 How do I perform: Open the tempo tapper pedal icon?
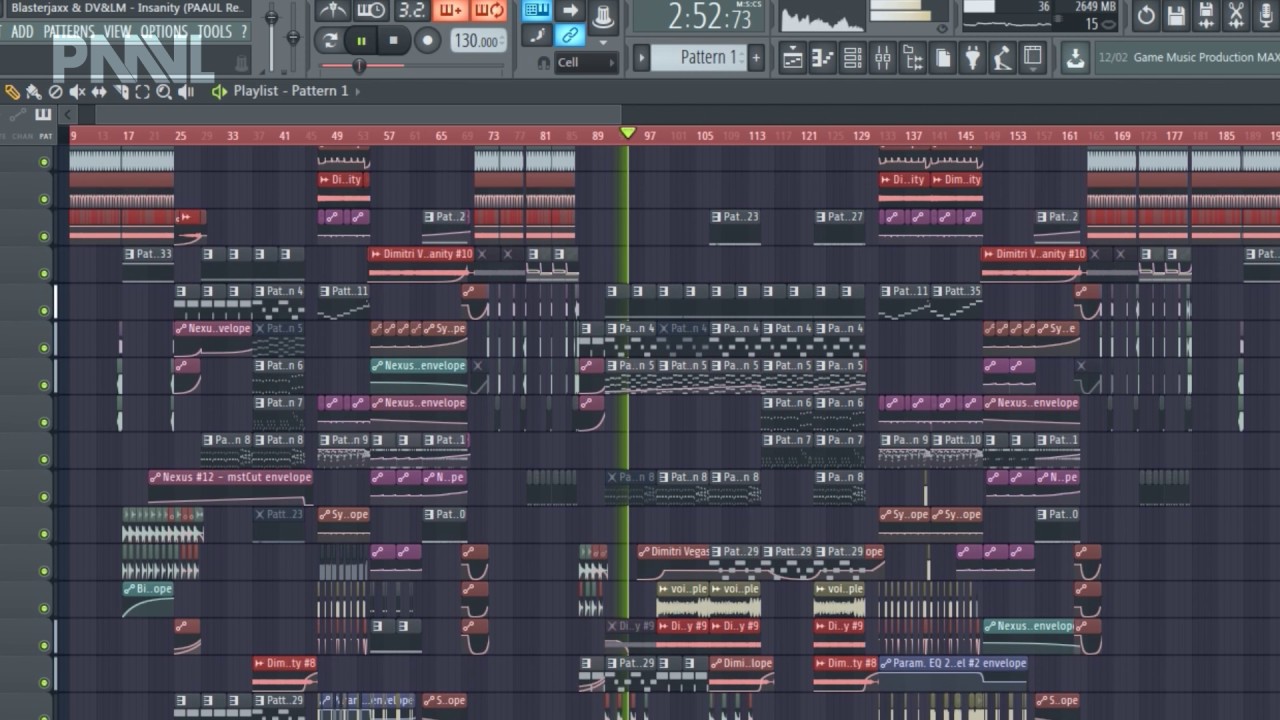tap(1002, 58)
